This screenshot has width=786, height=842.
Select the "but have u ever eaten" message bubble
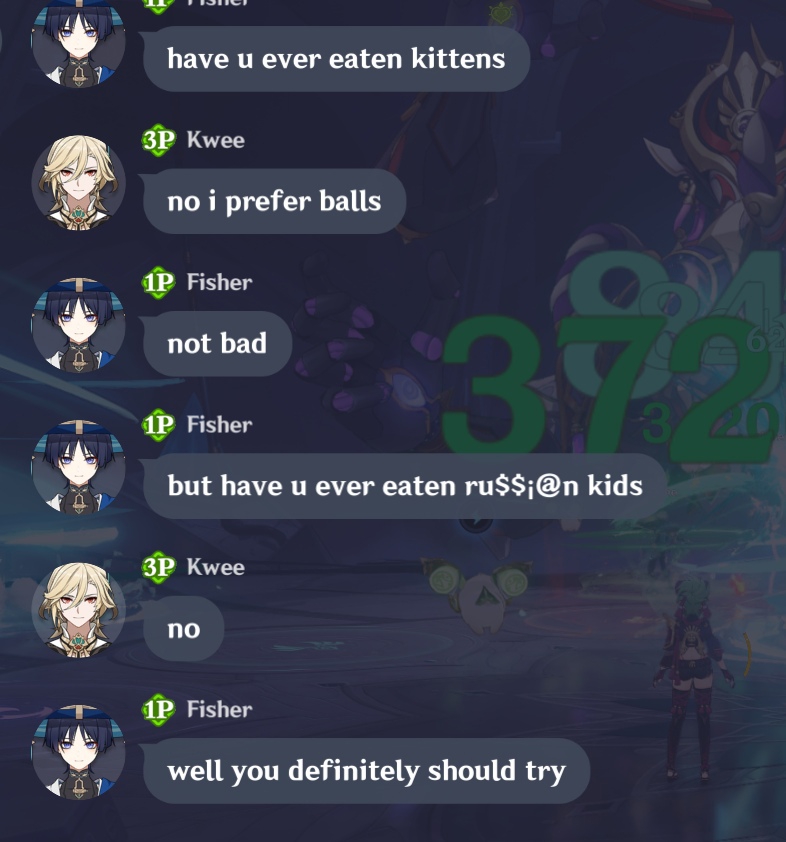point(403,485)
